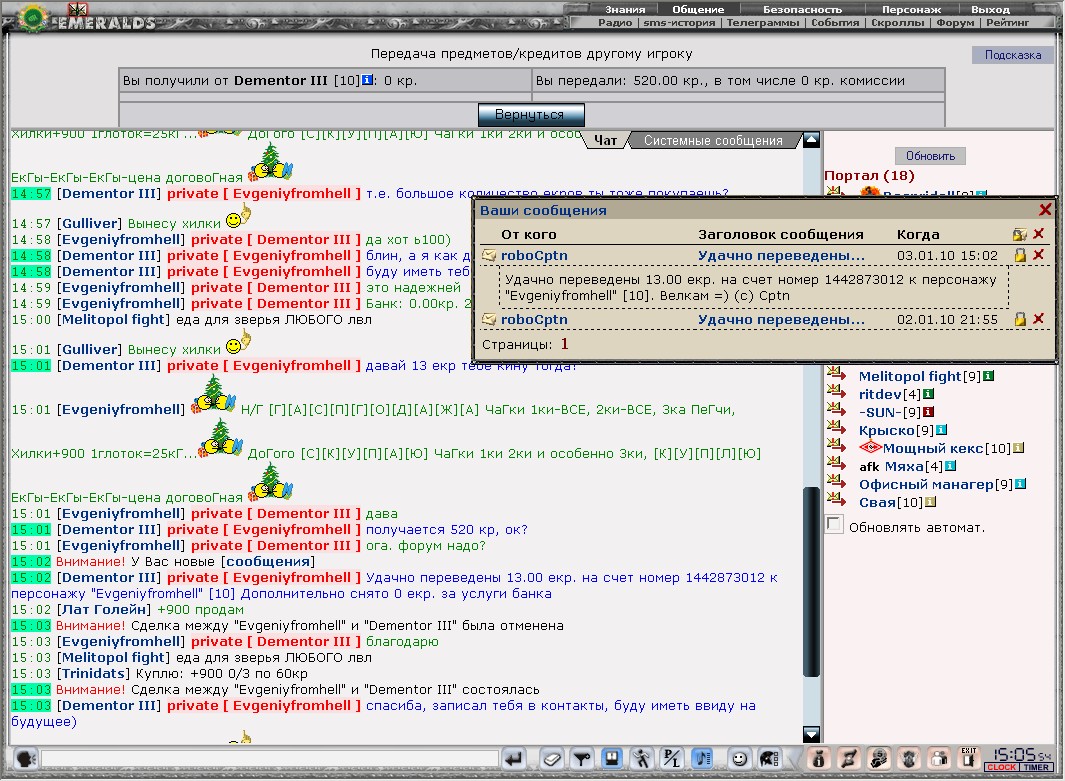This screenshot has height=781, width=1065.
Task: Click the info icon next to Melitopol fight
Action: (x=988, y=376)
